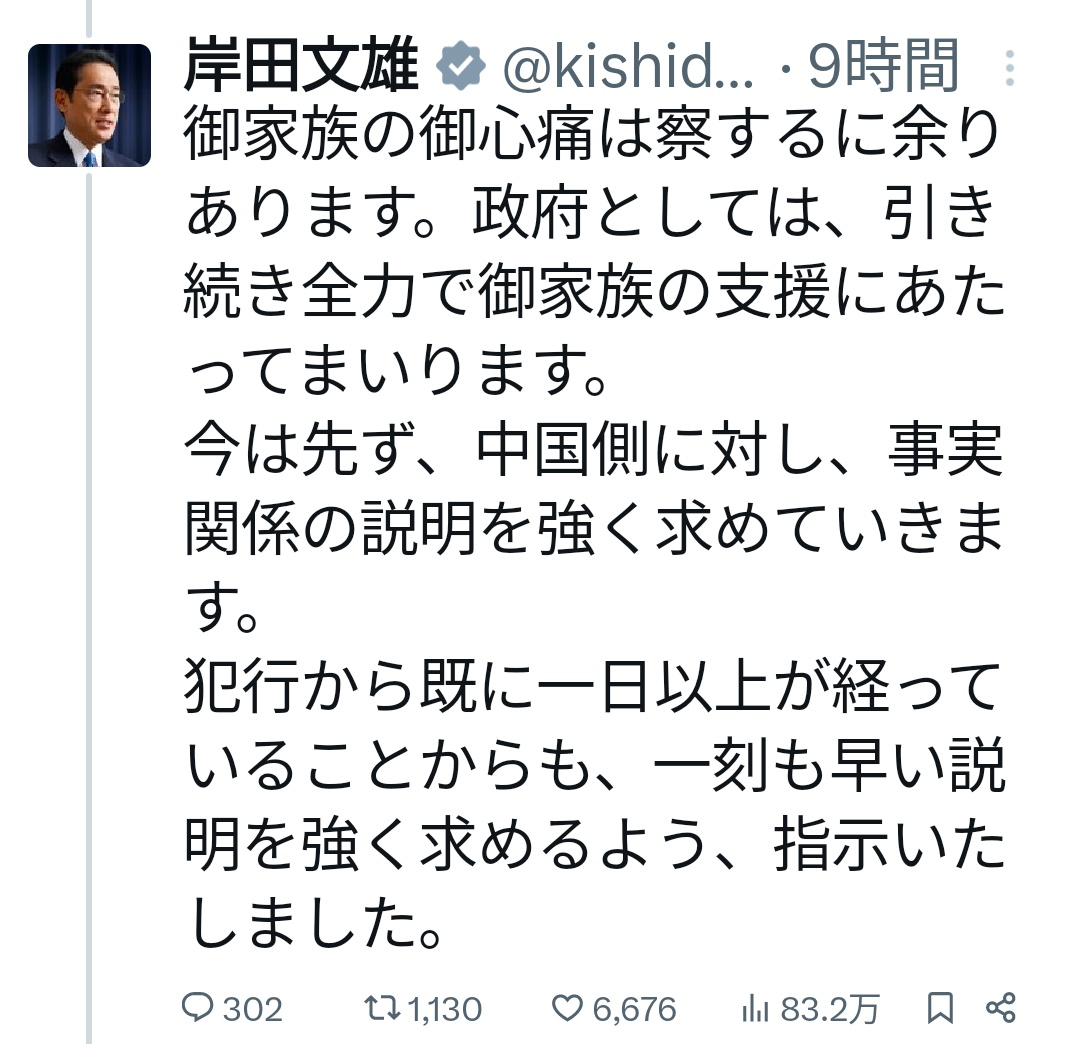1071x1044 pixels.
Task: Bookmark this tweet
Action: pos(941,1008)
